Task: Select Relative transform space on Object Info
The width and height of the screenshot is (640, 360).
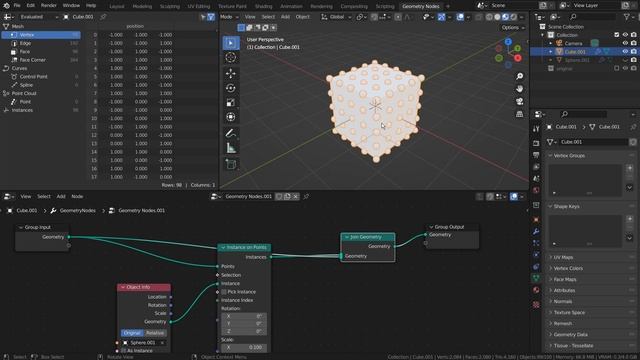Action: [155, 333]
